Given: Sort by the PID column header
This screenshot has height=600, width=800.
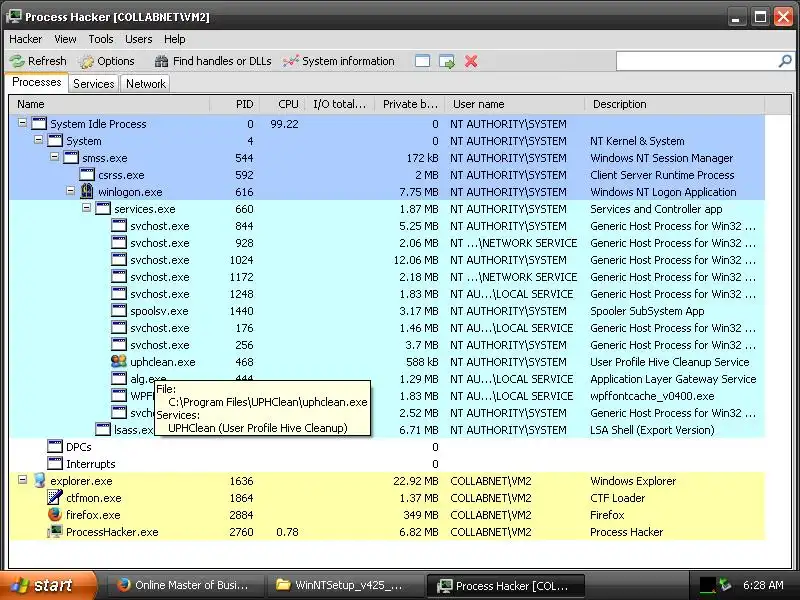Looking at the screenshot, I should point(235,104).
